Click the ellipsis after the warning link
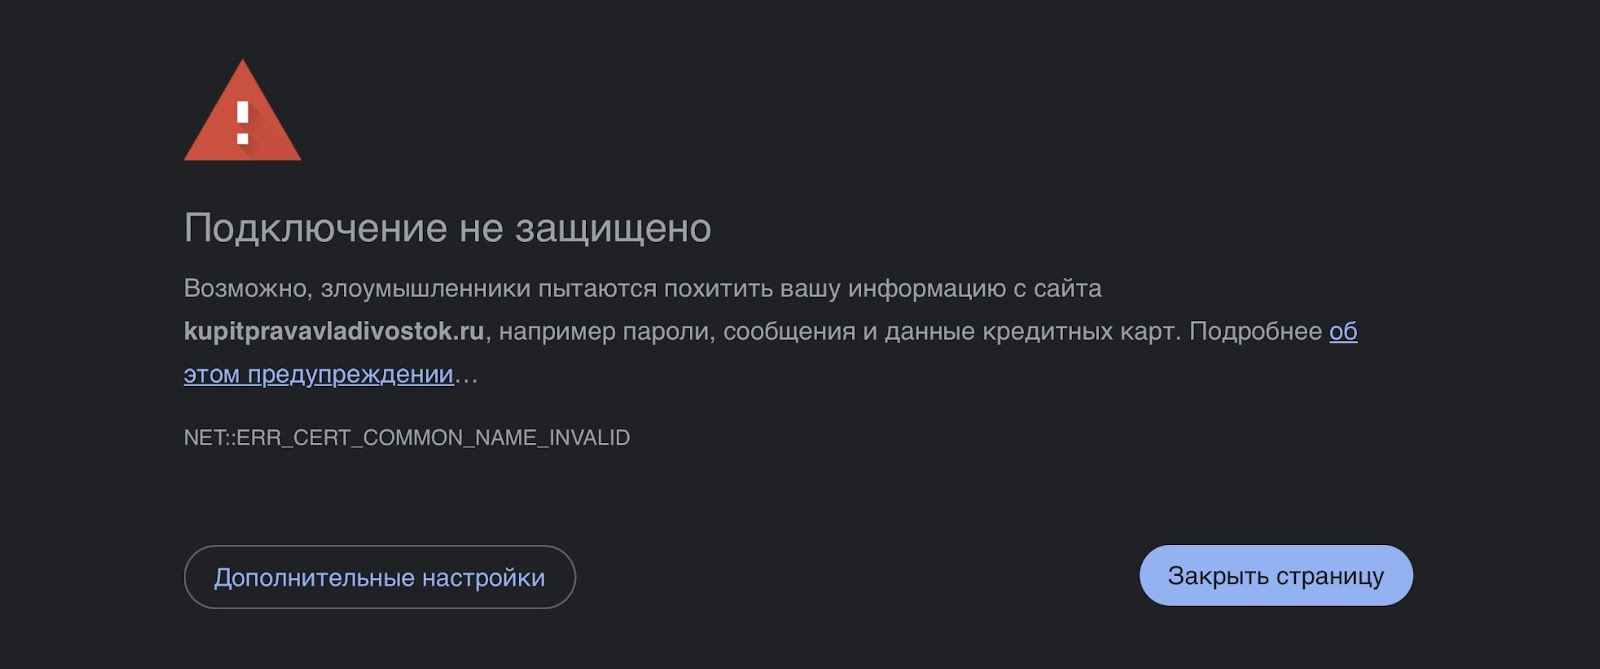Screen dimensions: 1600x669 (465, 378)
